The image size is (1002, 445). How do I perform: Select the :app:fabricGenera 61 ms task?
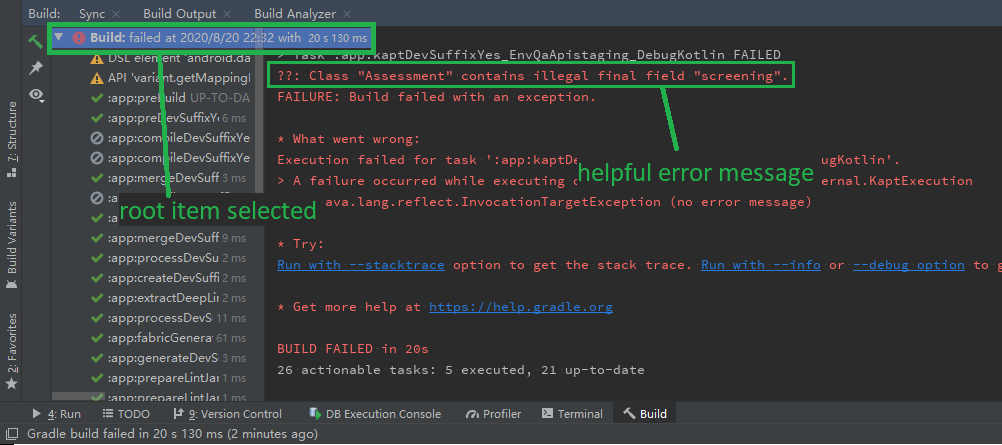[x=171, y=338]
